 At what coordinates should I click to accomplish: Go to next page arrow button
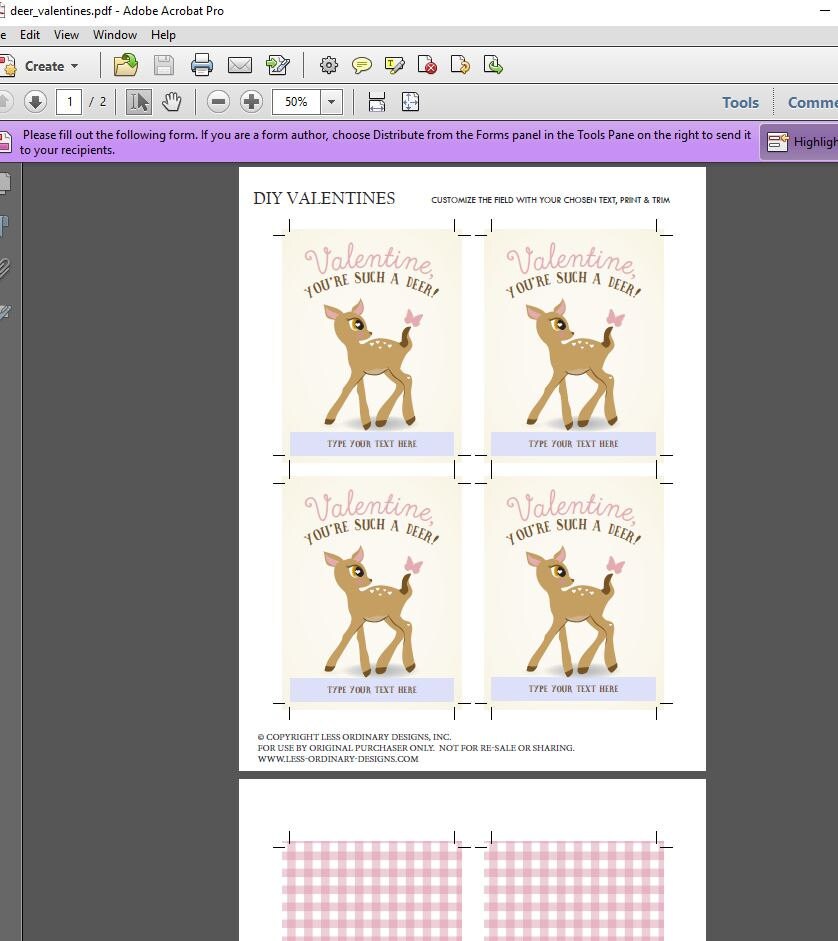35,102
